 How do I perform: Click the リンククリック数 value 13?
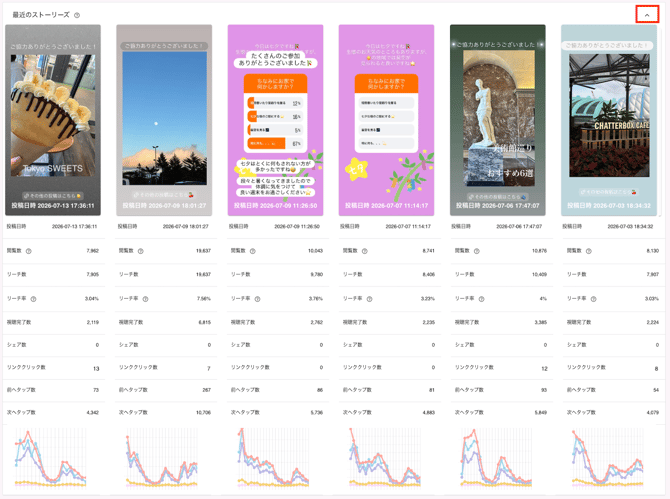pyautogui.click(x=96, y=369)
